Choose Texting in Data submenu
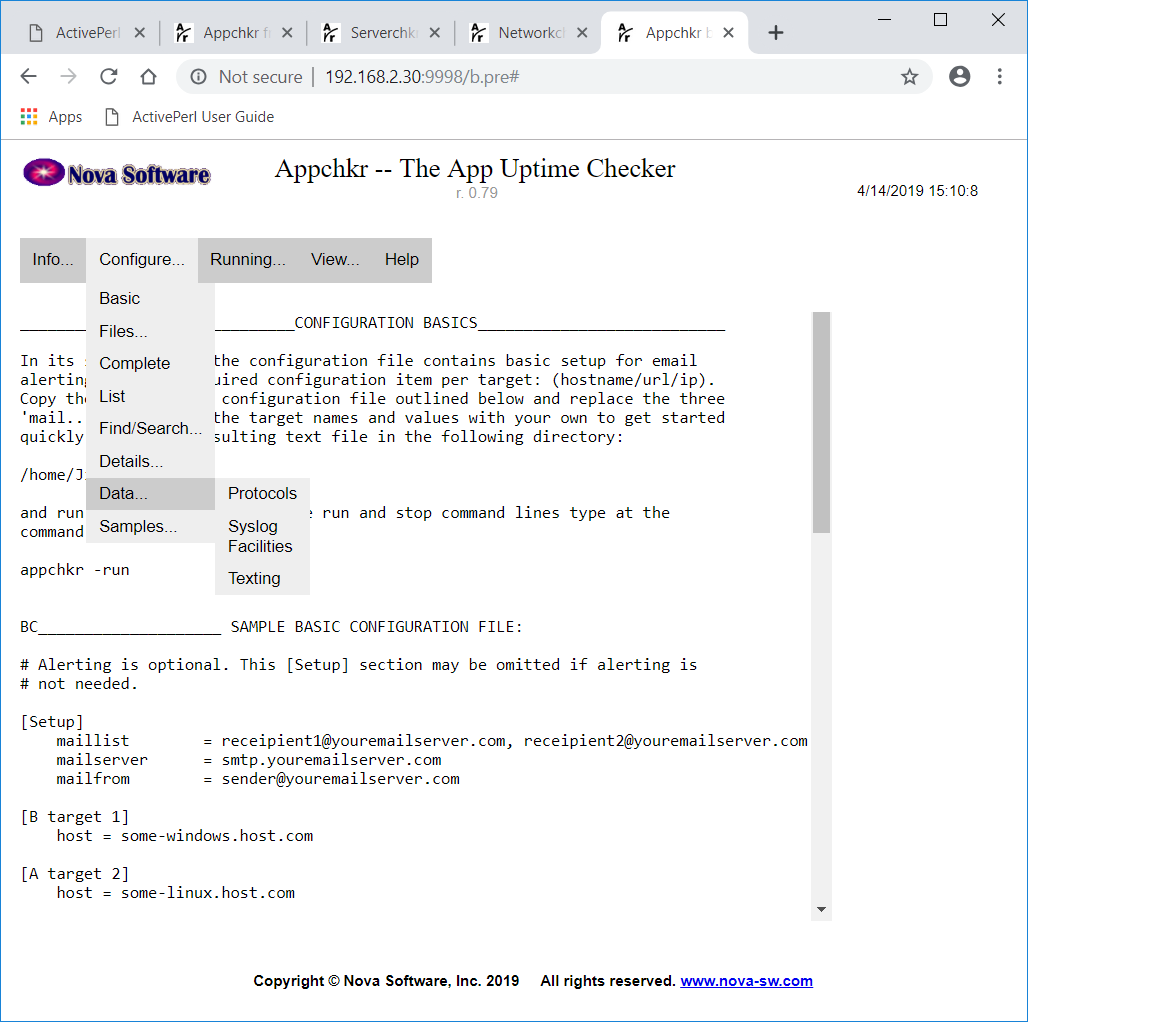 click(x=262, y=578)
